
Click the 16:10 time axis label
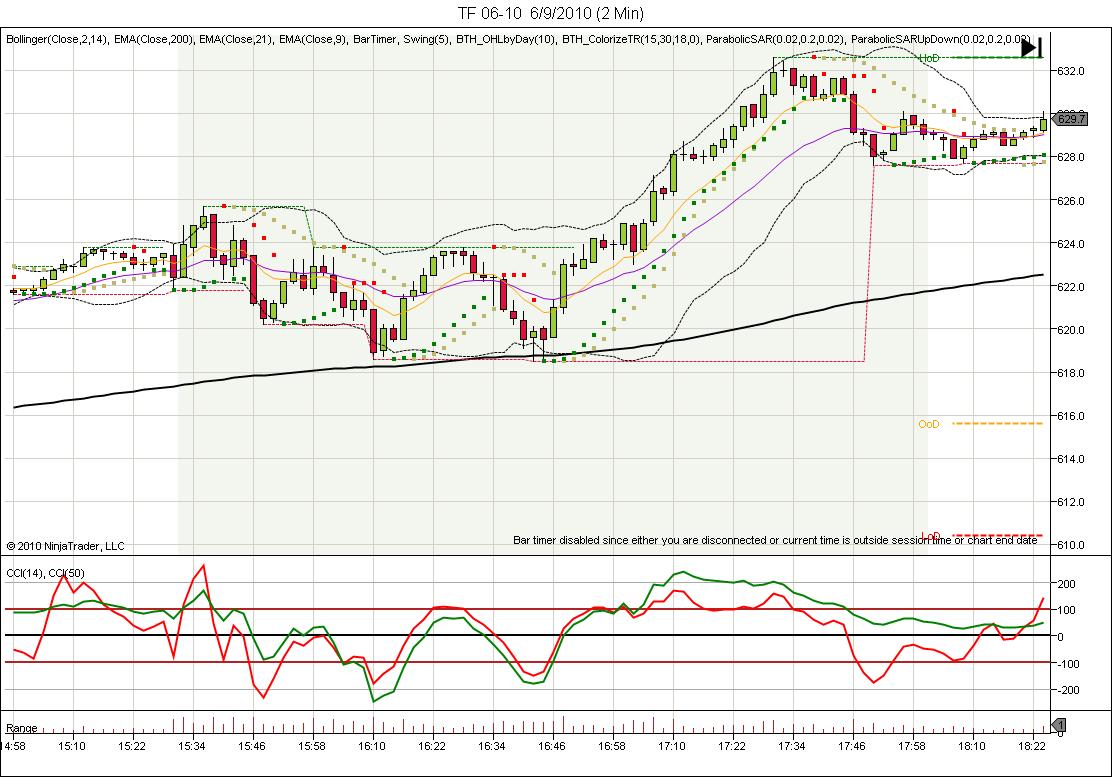pos(372,746)
